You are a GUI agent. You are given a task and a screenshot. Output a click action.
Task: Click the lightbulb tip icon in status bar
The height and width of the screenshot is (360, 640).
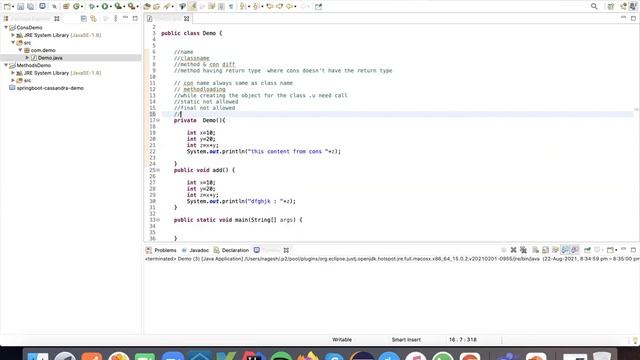635,340
